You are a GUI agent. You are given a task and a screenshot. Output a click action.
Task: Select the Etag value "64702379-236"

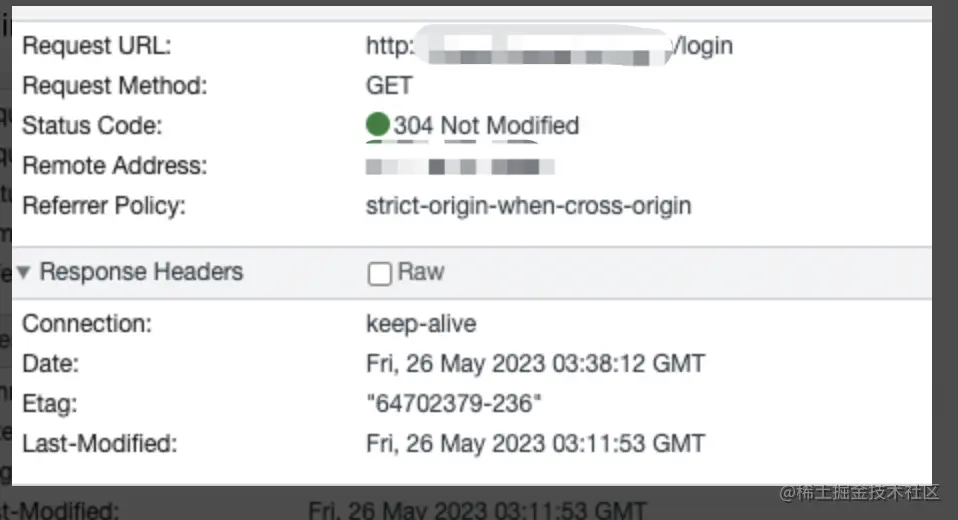[x=453, y=403]
